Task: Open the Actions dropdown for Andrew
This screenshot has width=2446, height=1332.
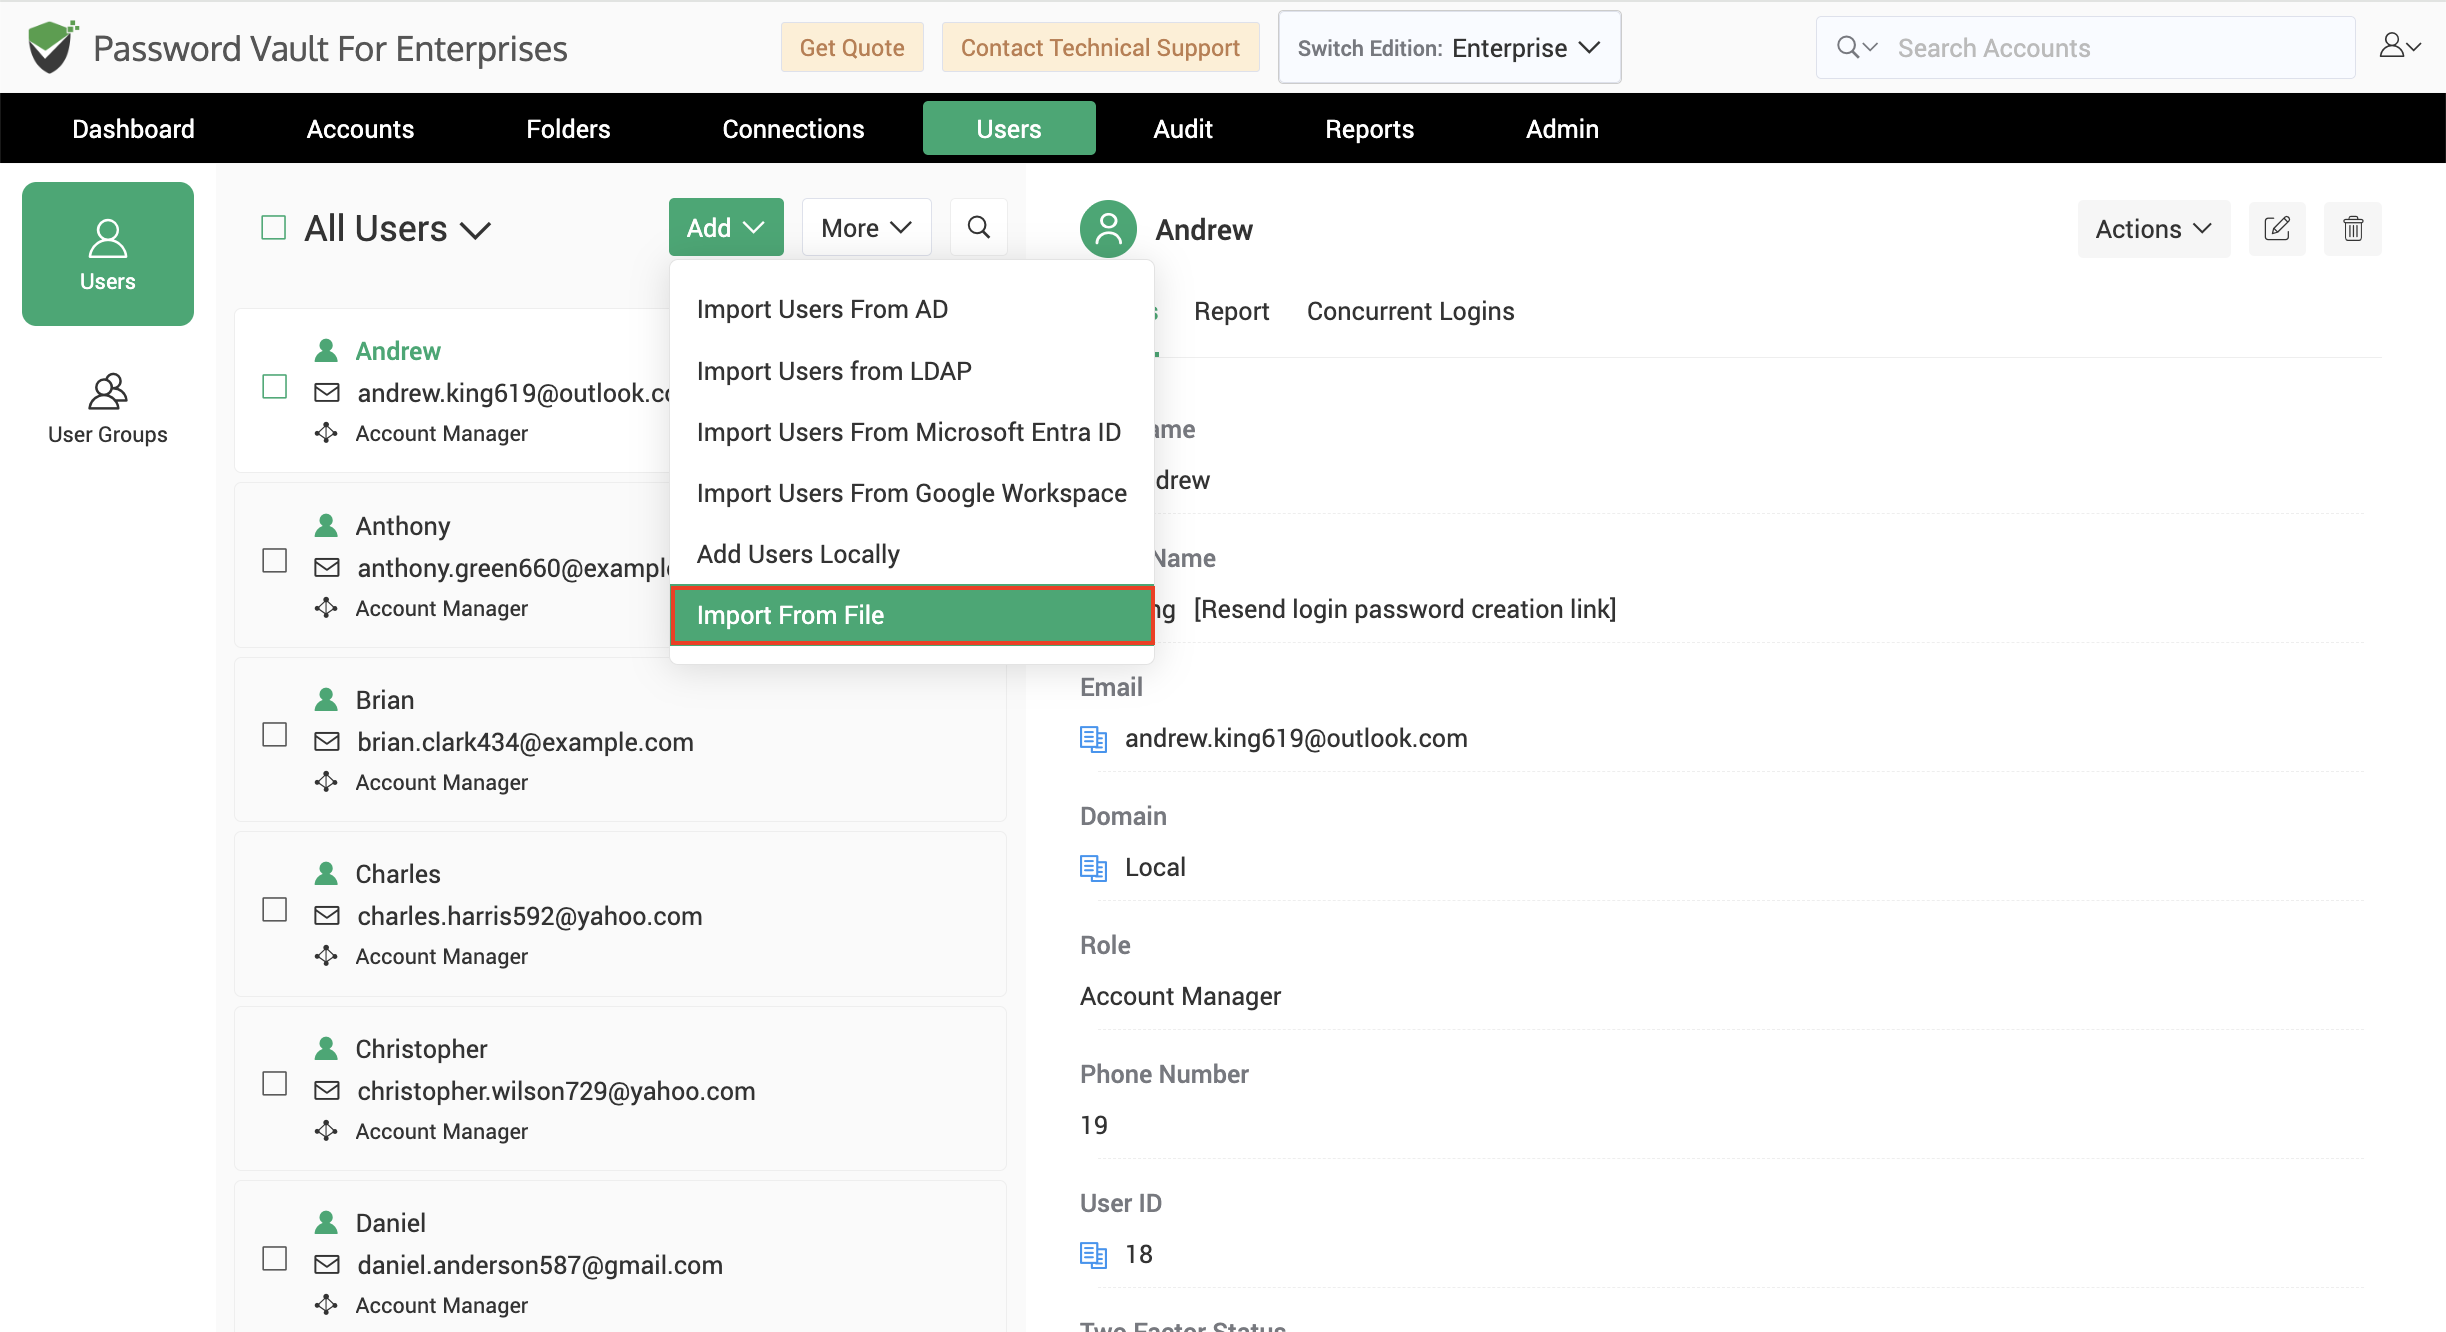Action: click(2154, 229)
